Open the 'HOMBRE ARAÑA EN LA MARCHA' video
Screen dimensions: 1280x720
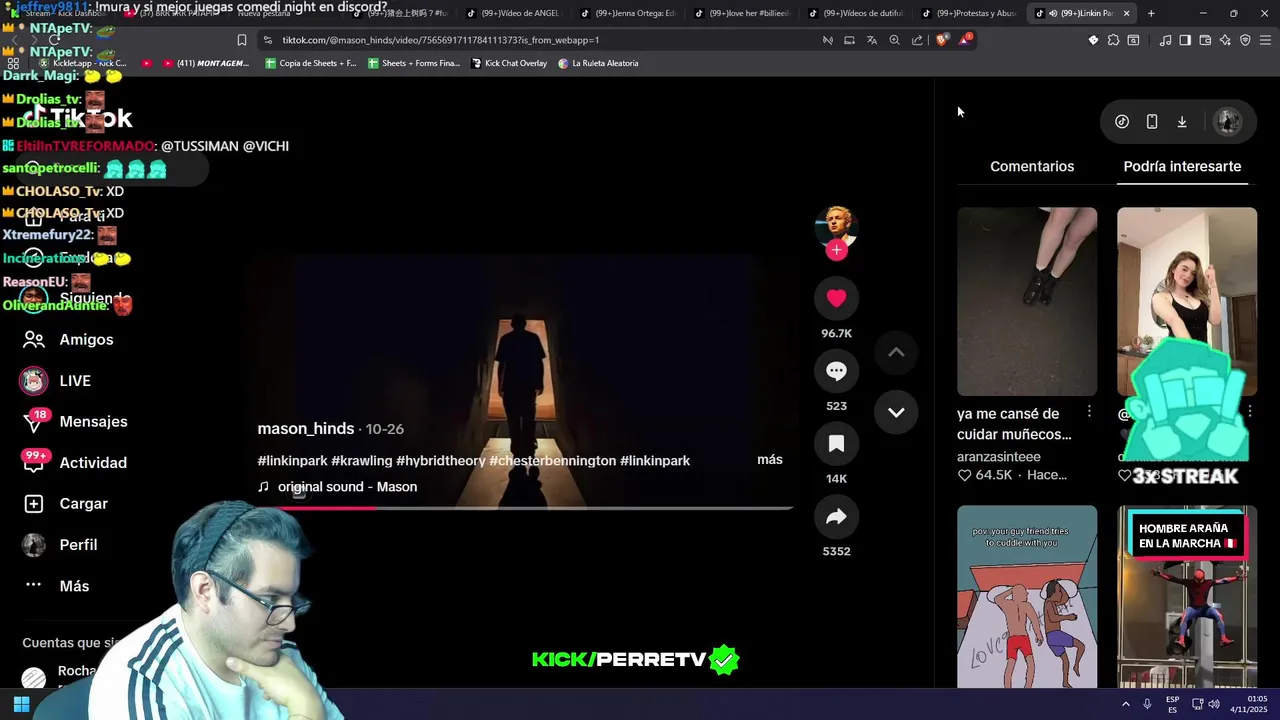1187,596
